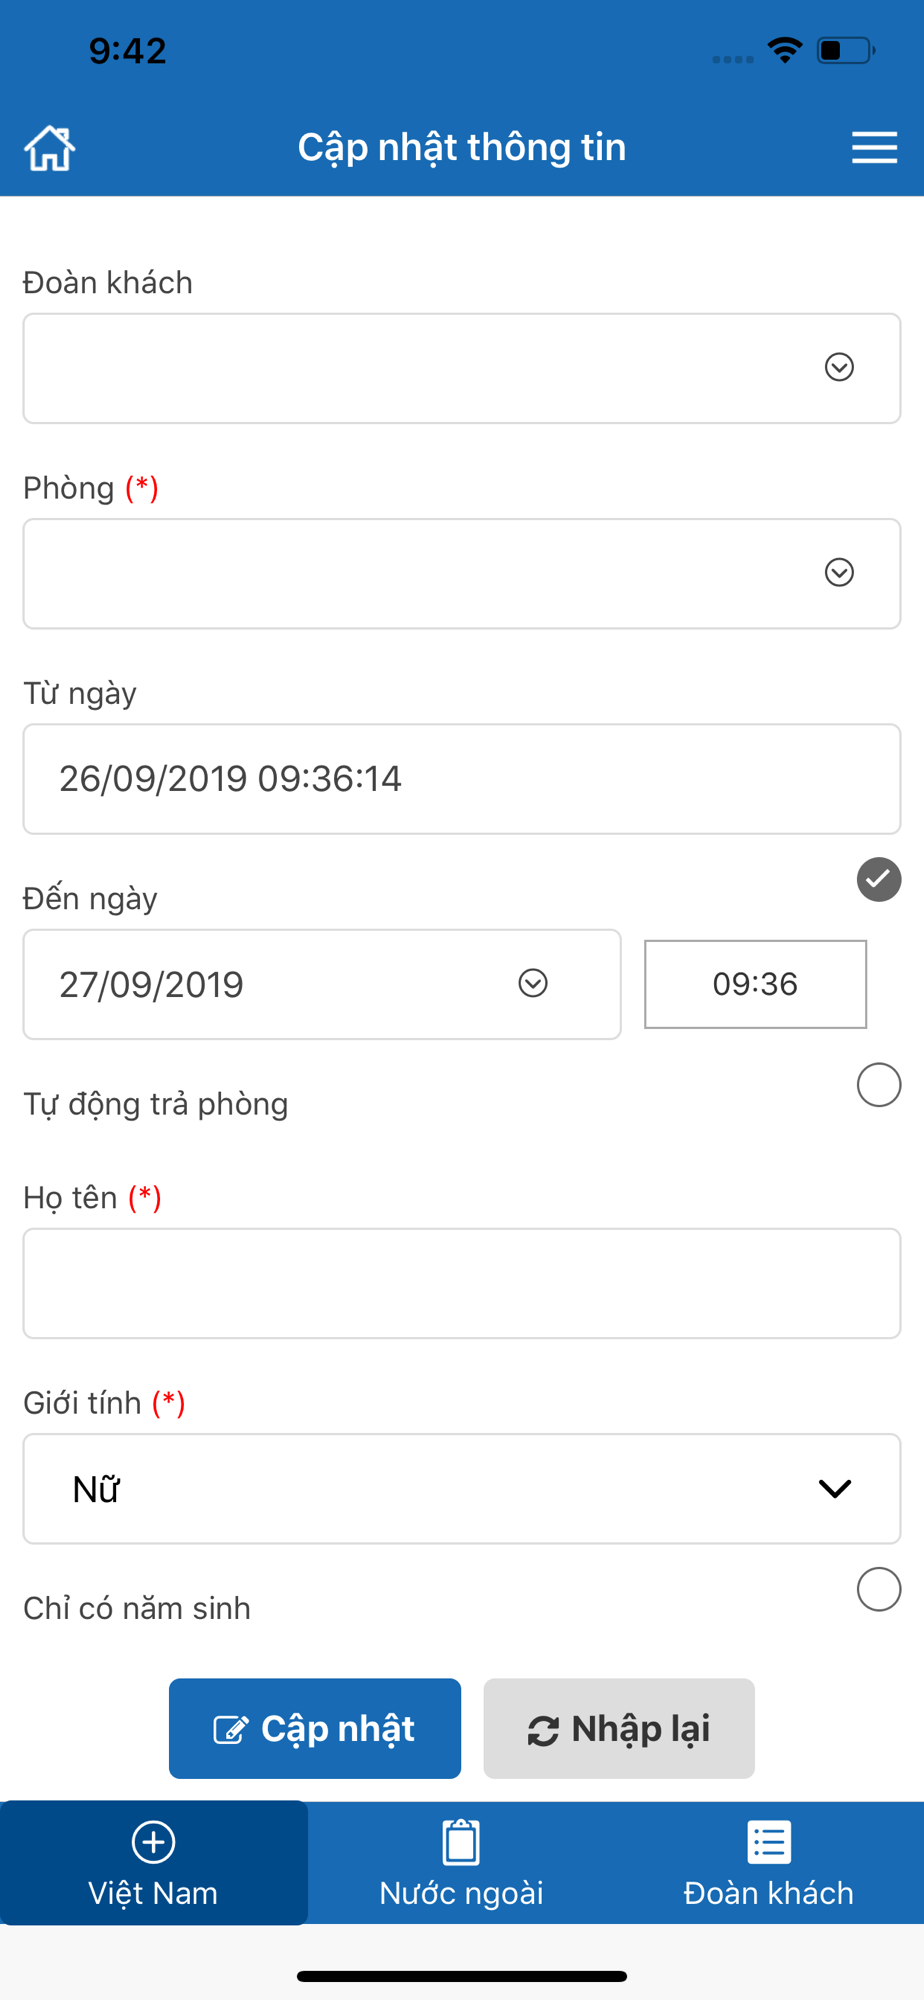Viewport: 924px width, 2000px height.
Task: Tap the refresh icon on Nhập lại
Action: point(543,1730)
